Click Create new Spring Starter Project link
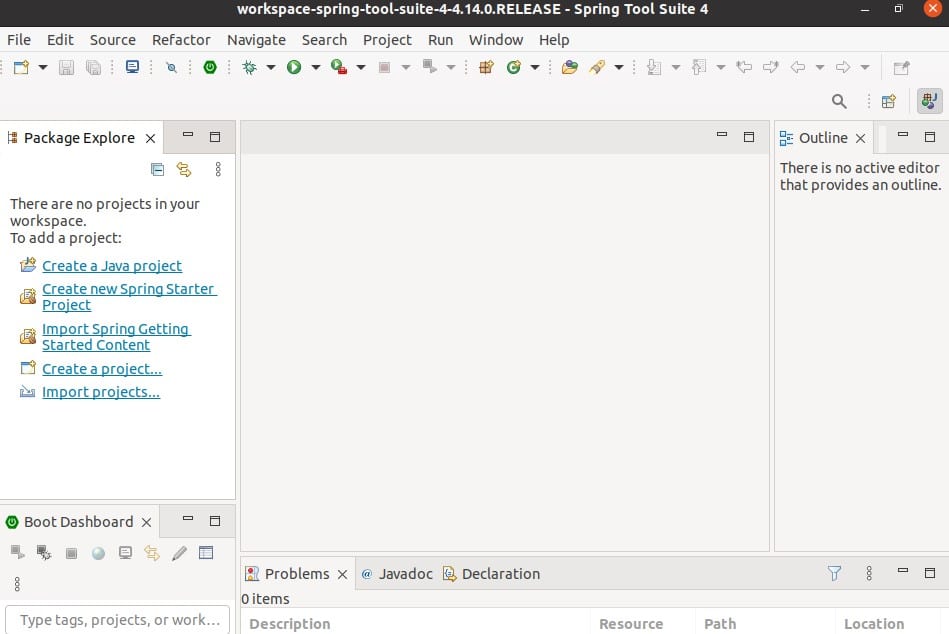 click(129, 296)
